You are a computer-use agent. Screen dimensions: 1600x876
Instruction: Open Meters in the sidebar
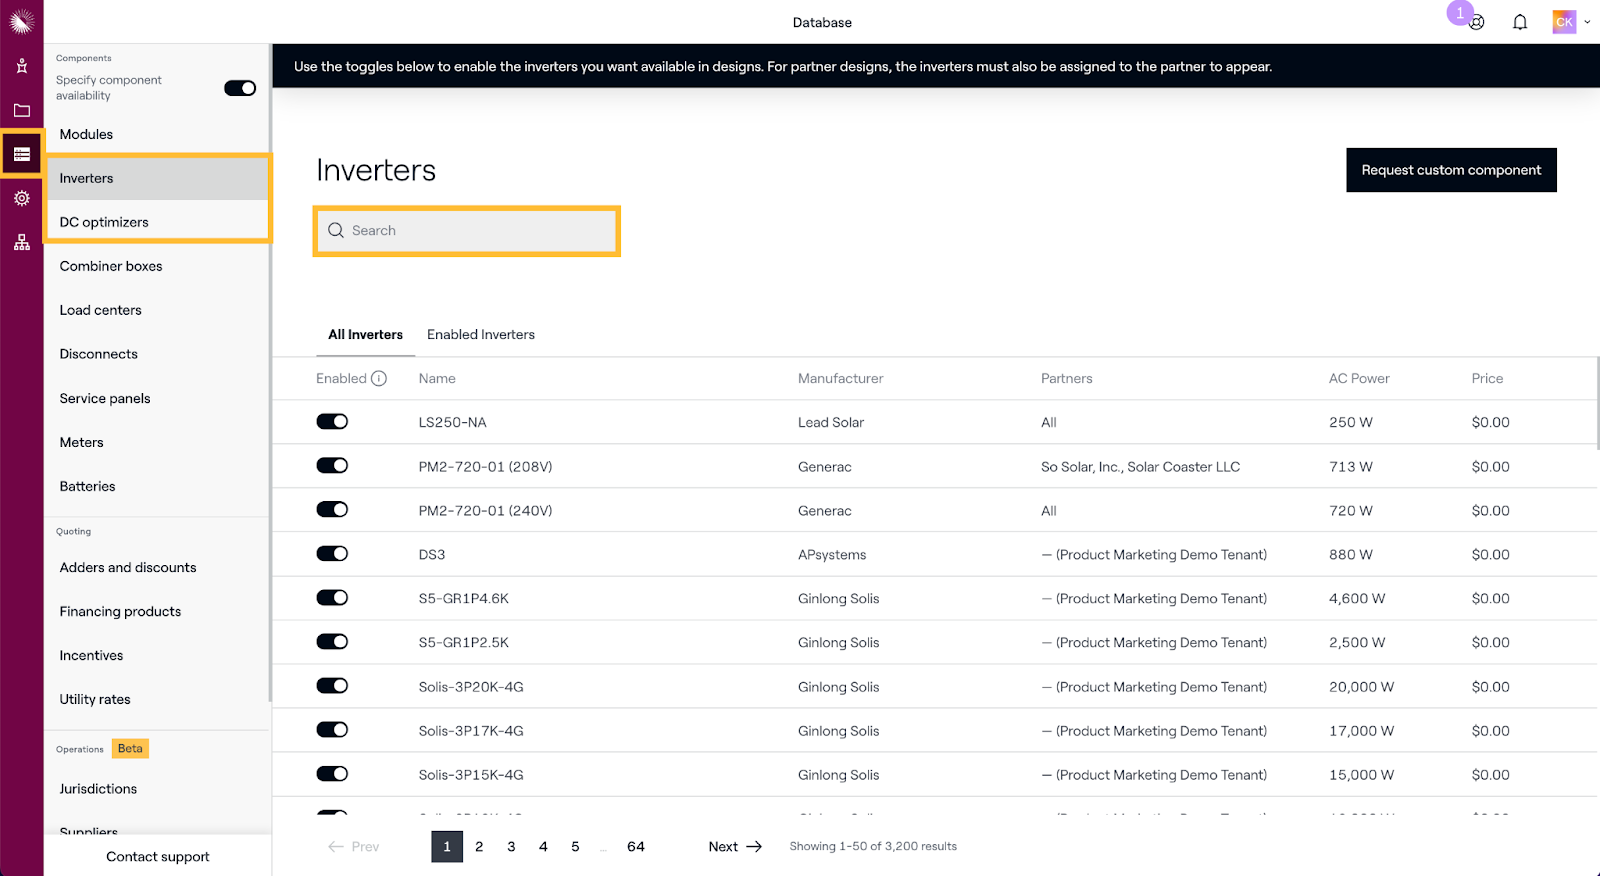157,442
